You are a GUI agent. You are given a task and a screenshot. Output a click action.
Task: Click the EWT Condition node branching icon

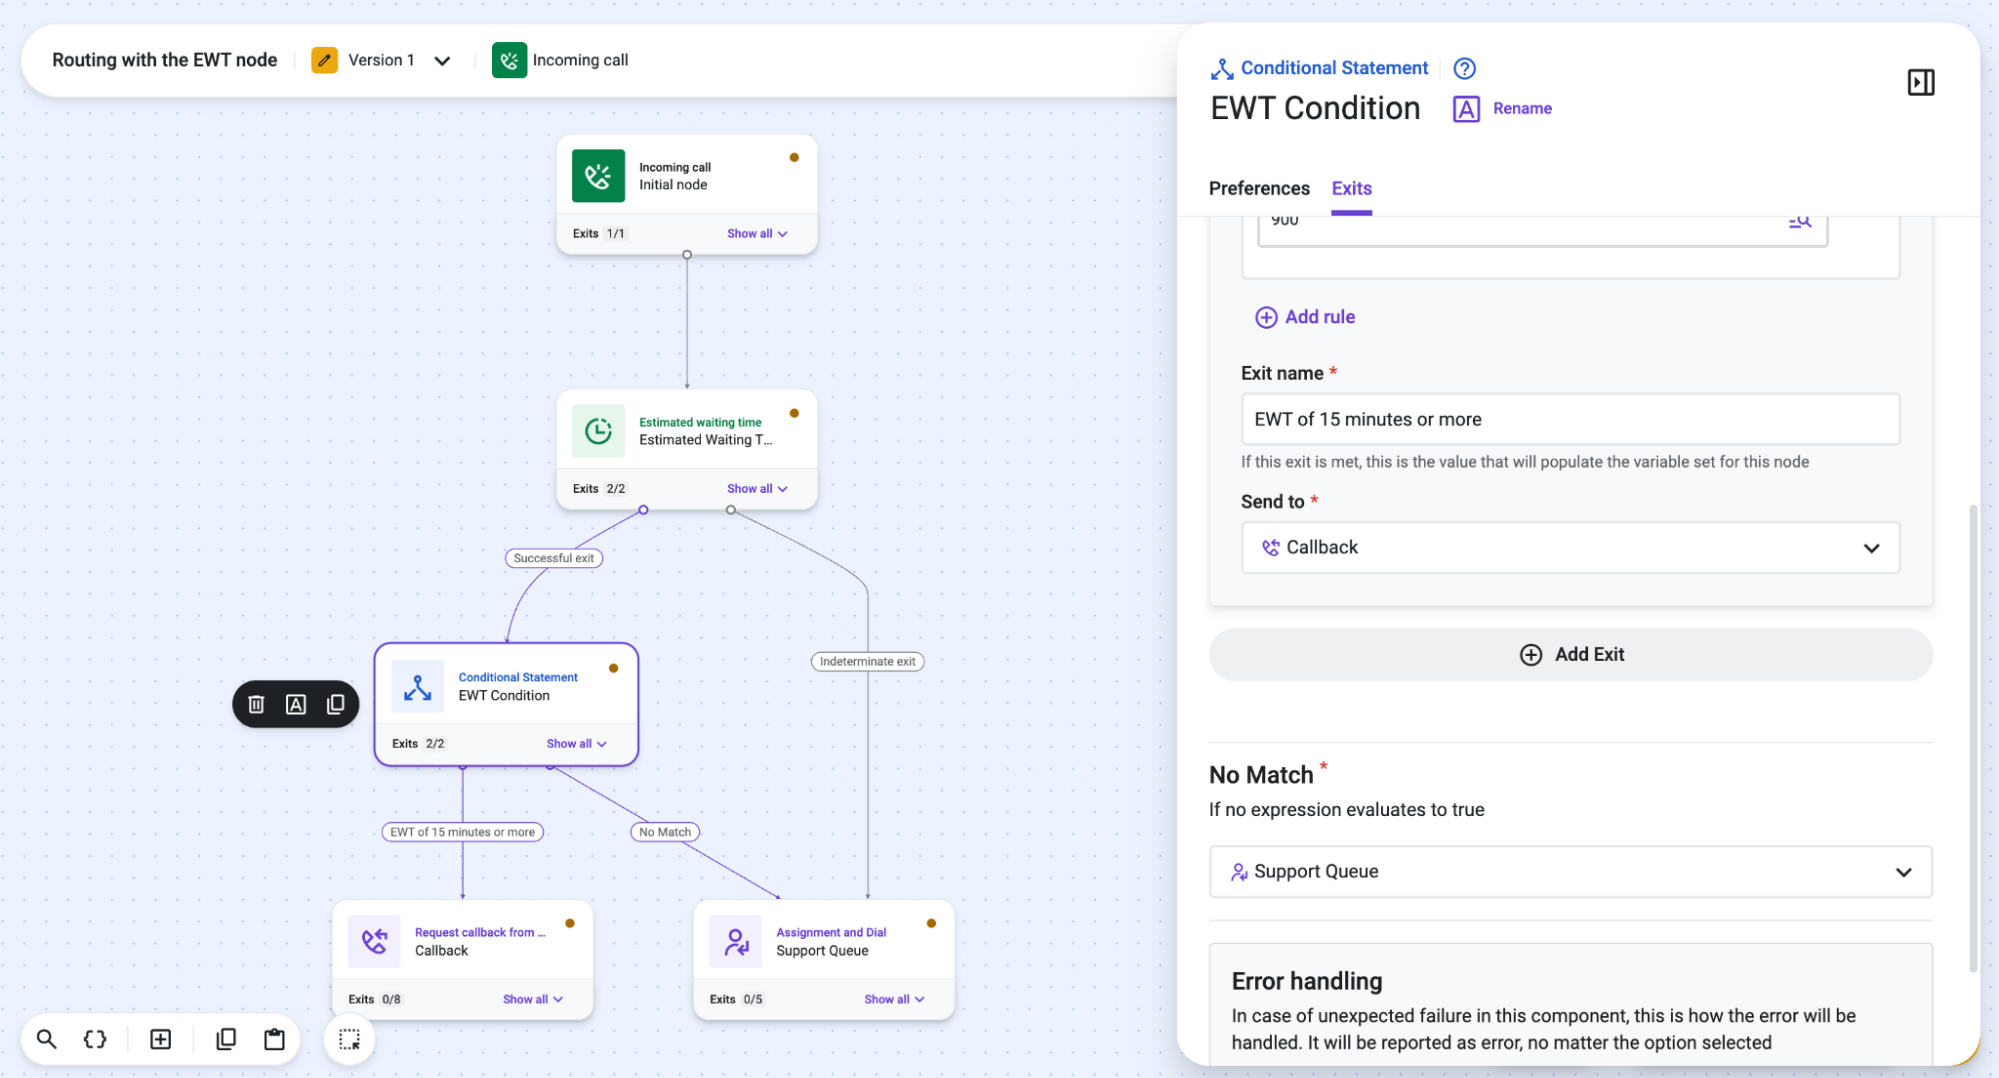(417, 686)
